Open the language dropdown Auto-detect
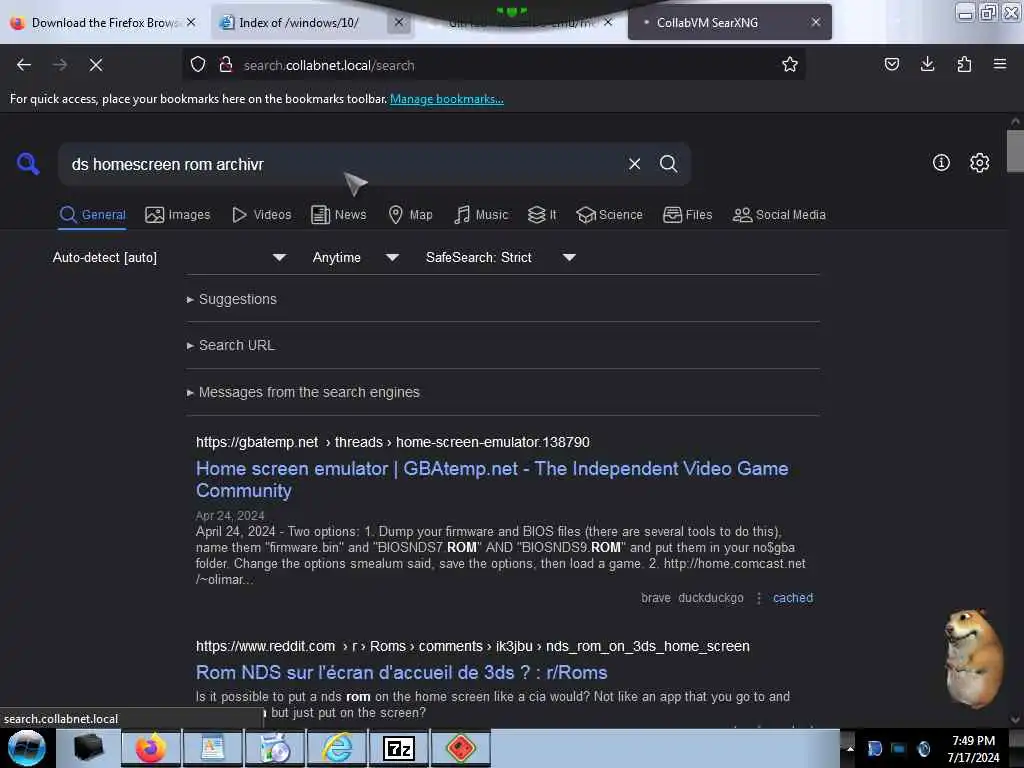Screen dimensions: 1024x768 [x=169, y=257]
